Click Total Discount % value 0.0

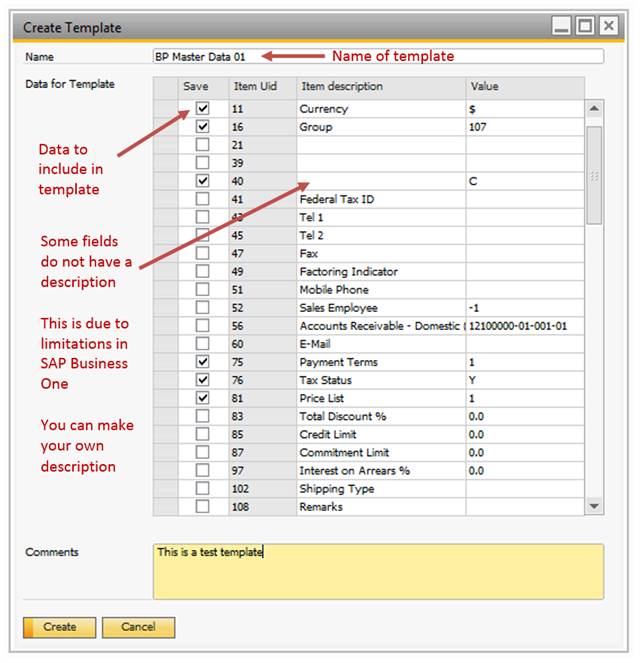tap(525, 416)
